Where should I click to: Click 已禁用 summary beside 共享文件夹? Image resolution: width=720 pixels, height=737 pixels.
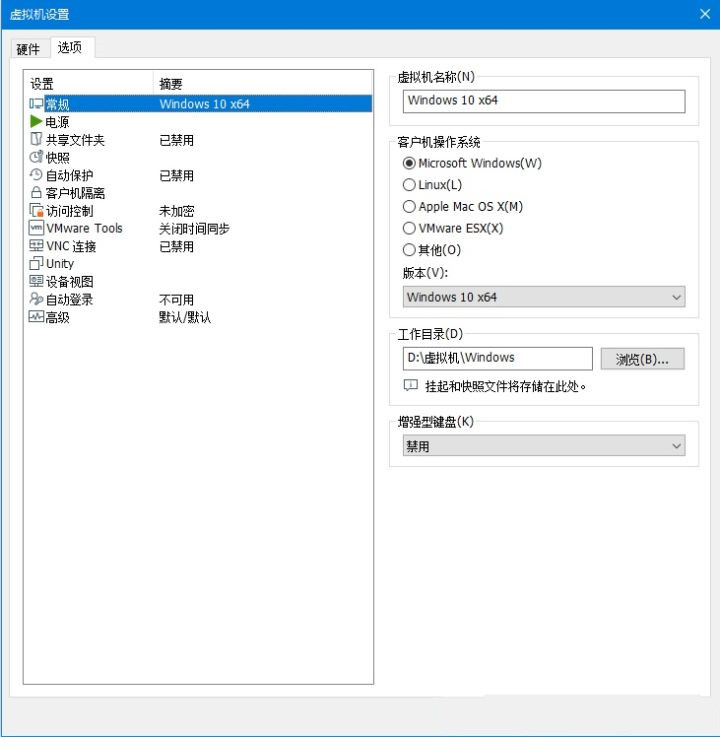point(177,140)
